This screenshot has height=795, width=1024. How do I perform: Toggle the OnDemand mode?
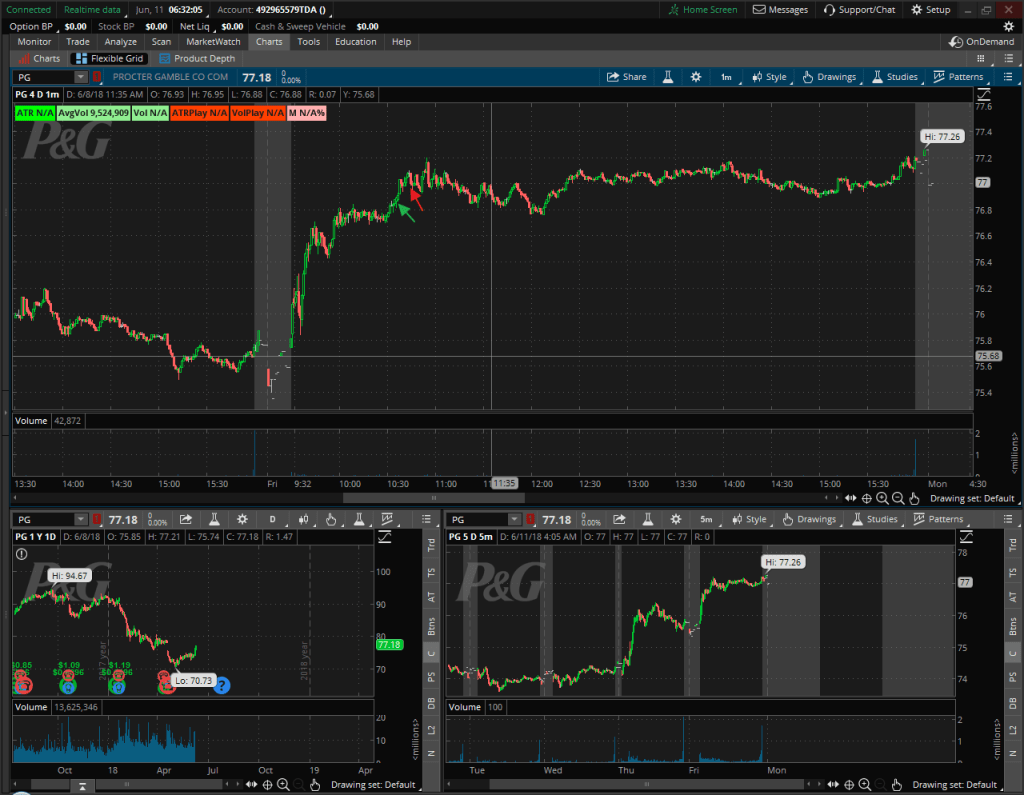click(981, 42)
